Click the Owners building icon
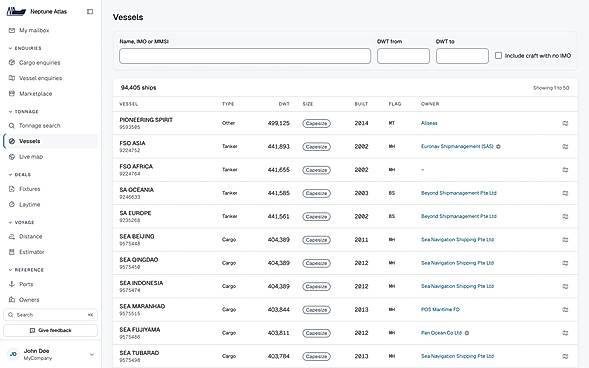589x368 pixels. pos(12,300)
